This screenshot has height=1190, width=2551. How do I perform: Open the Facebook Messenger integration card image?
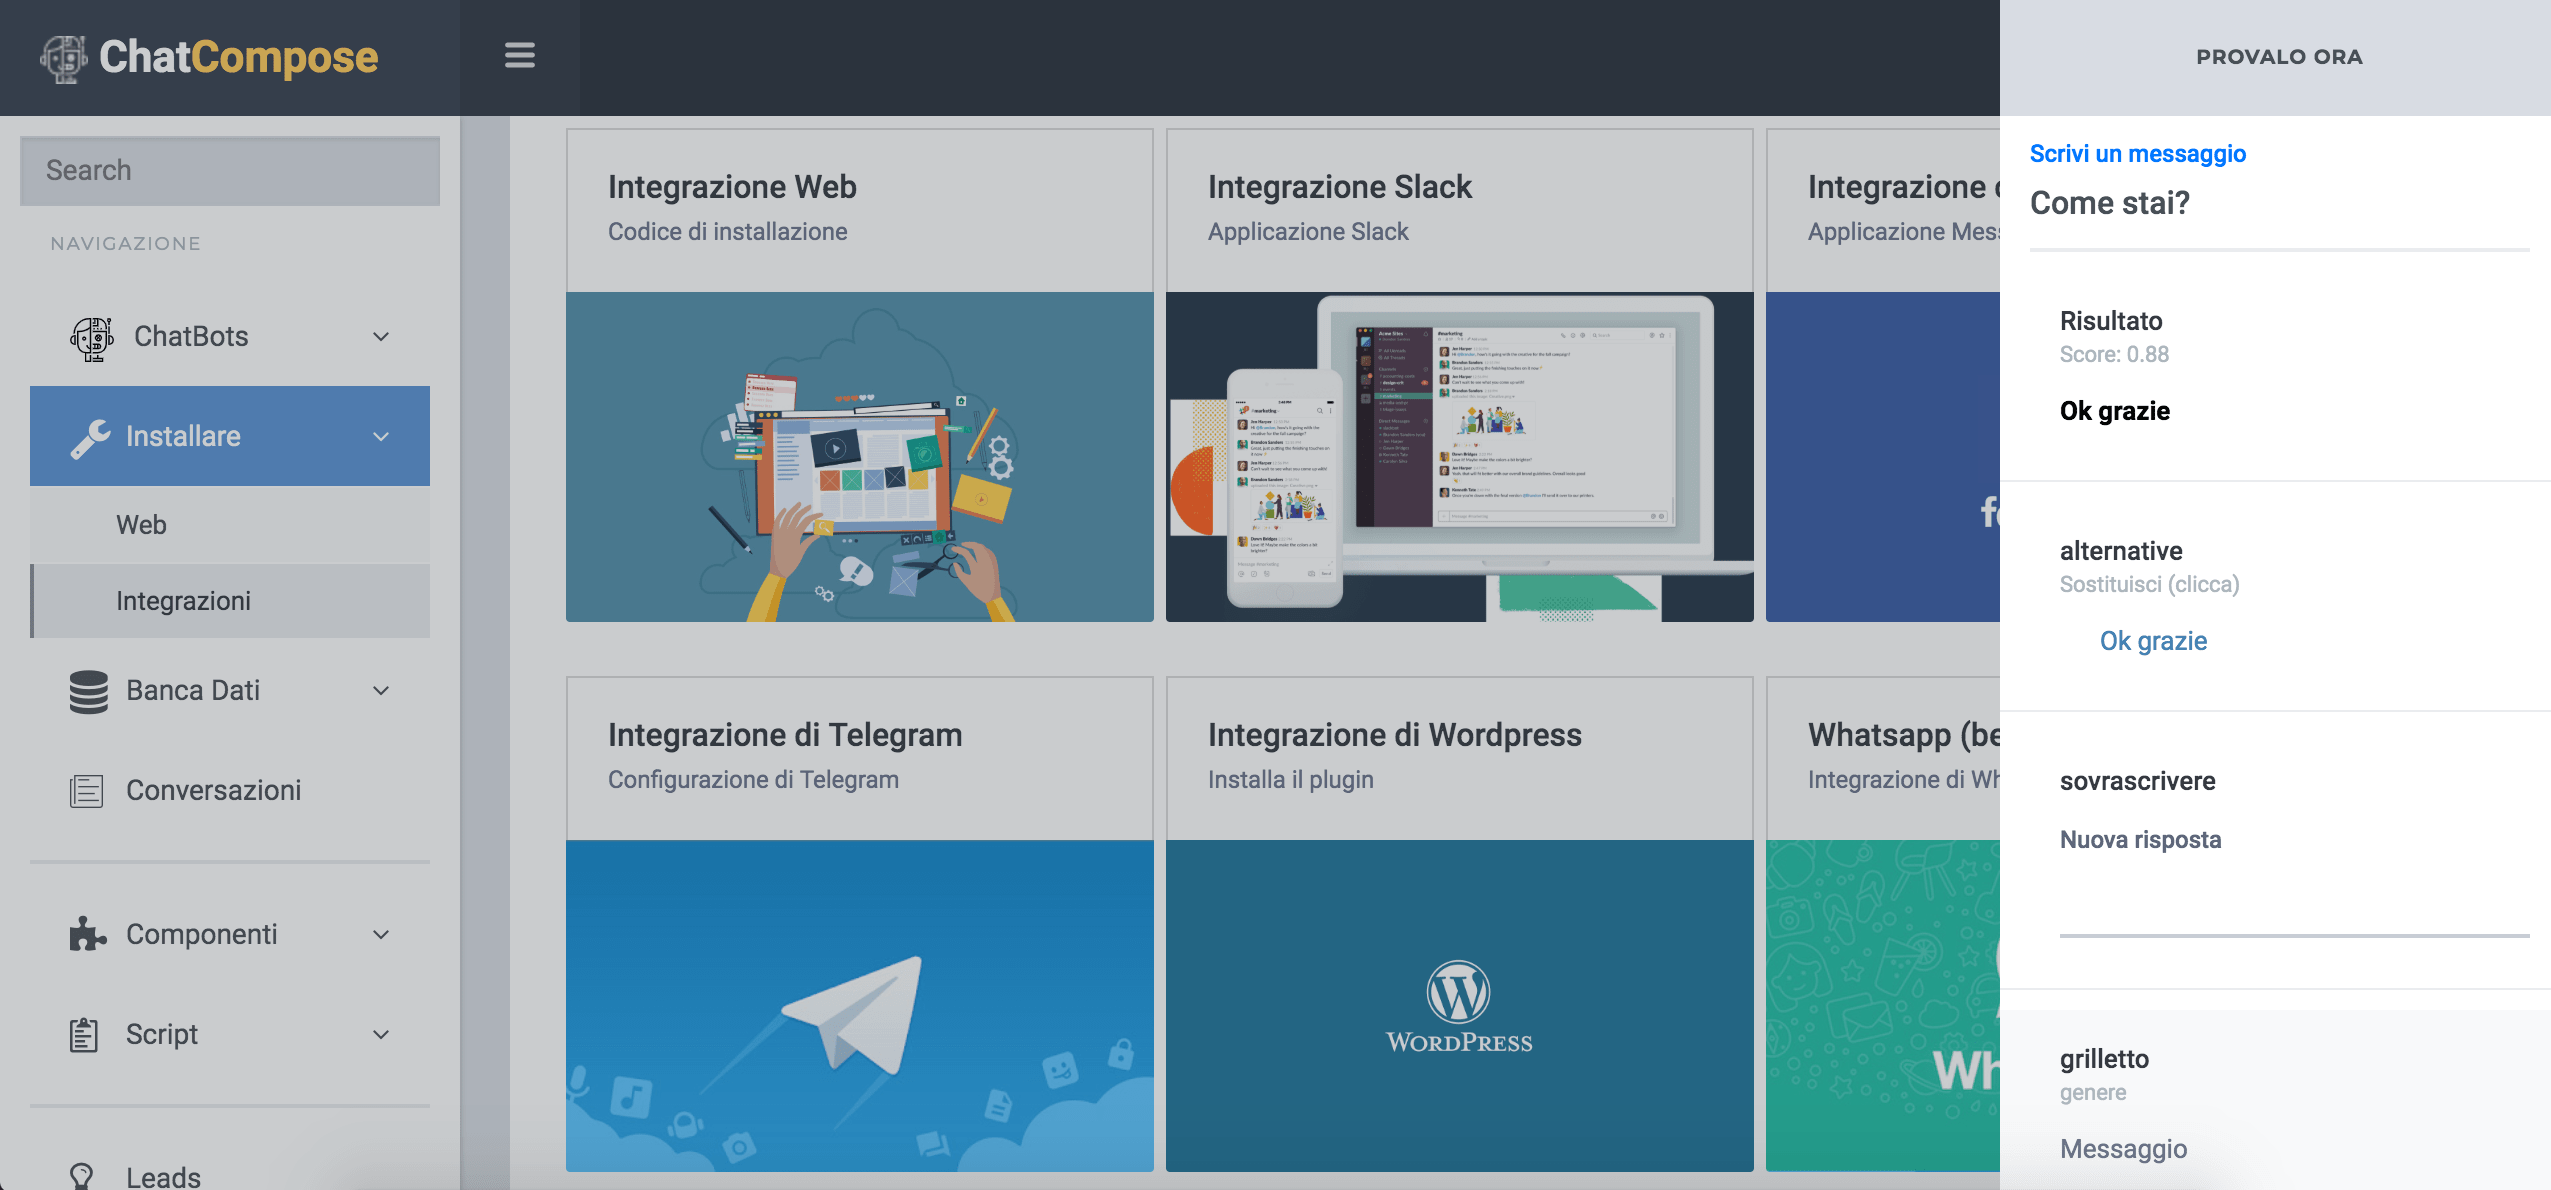coord(1883,457)
